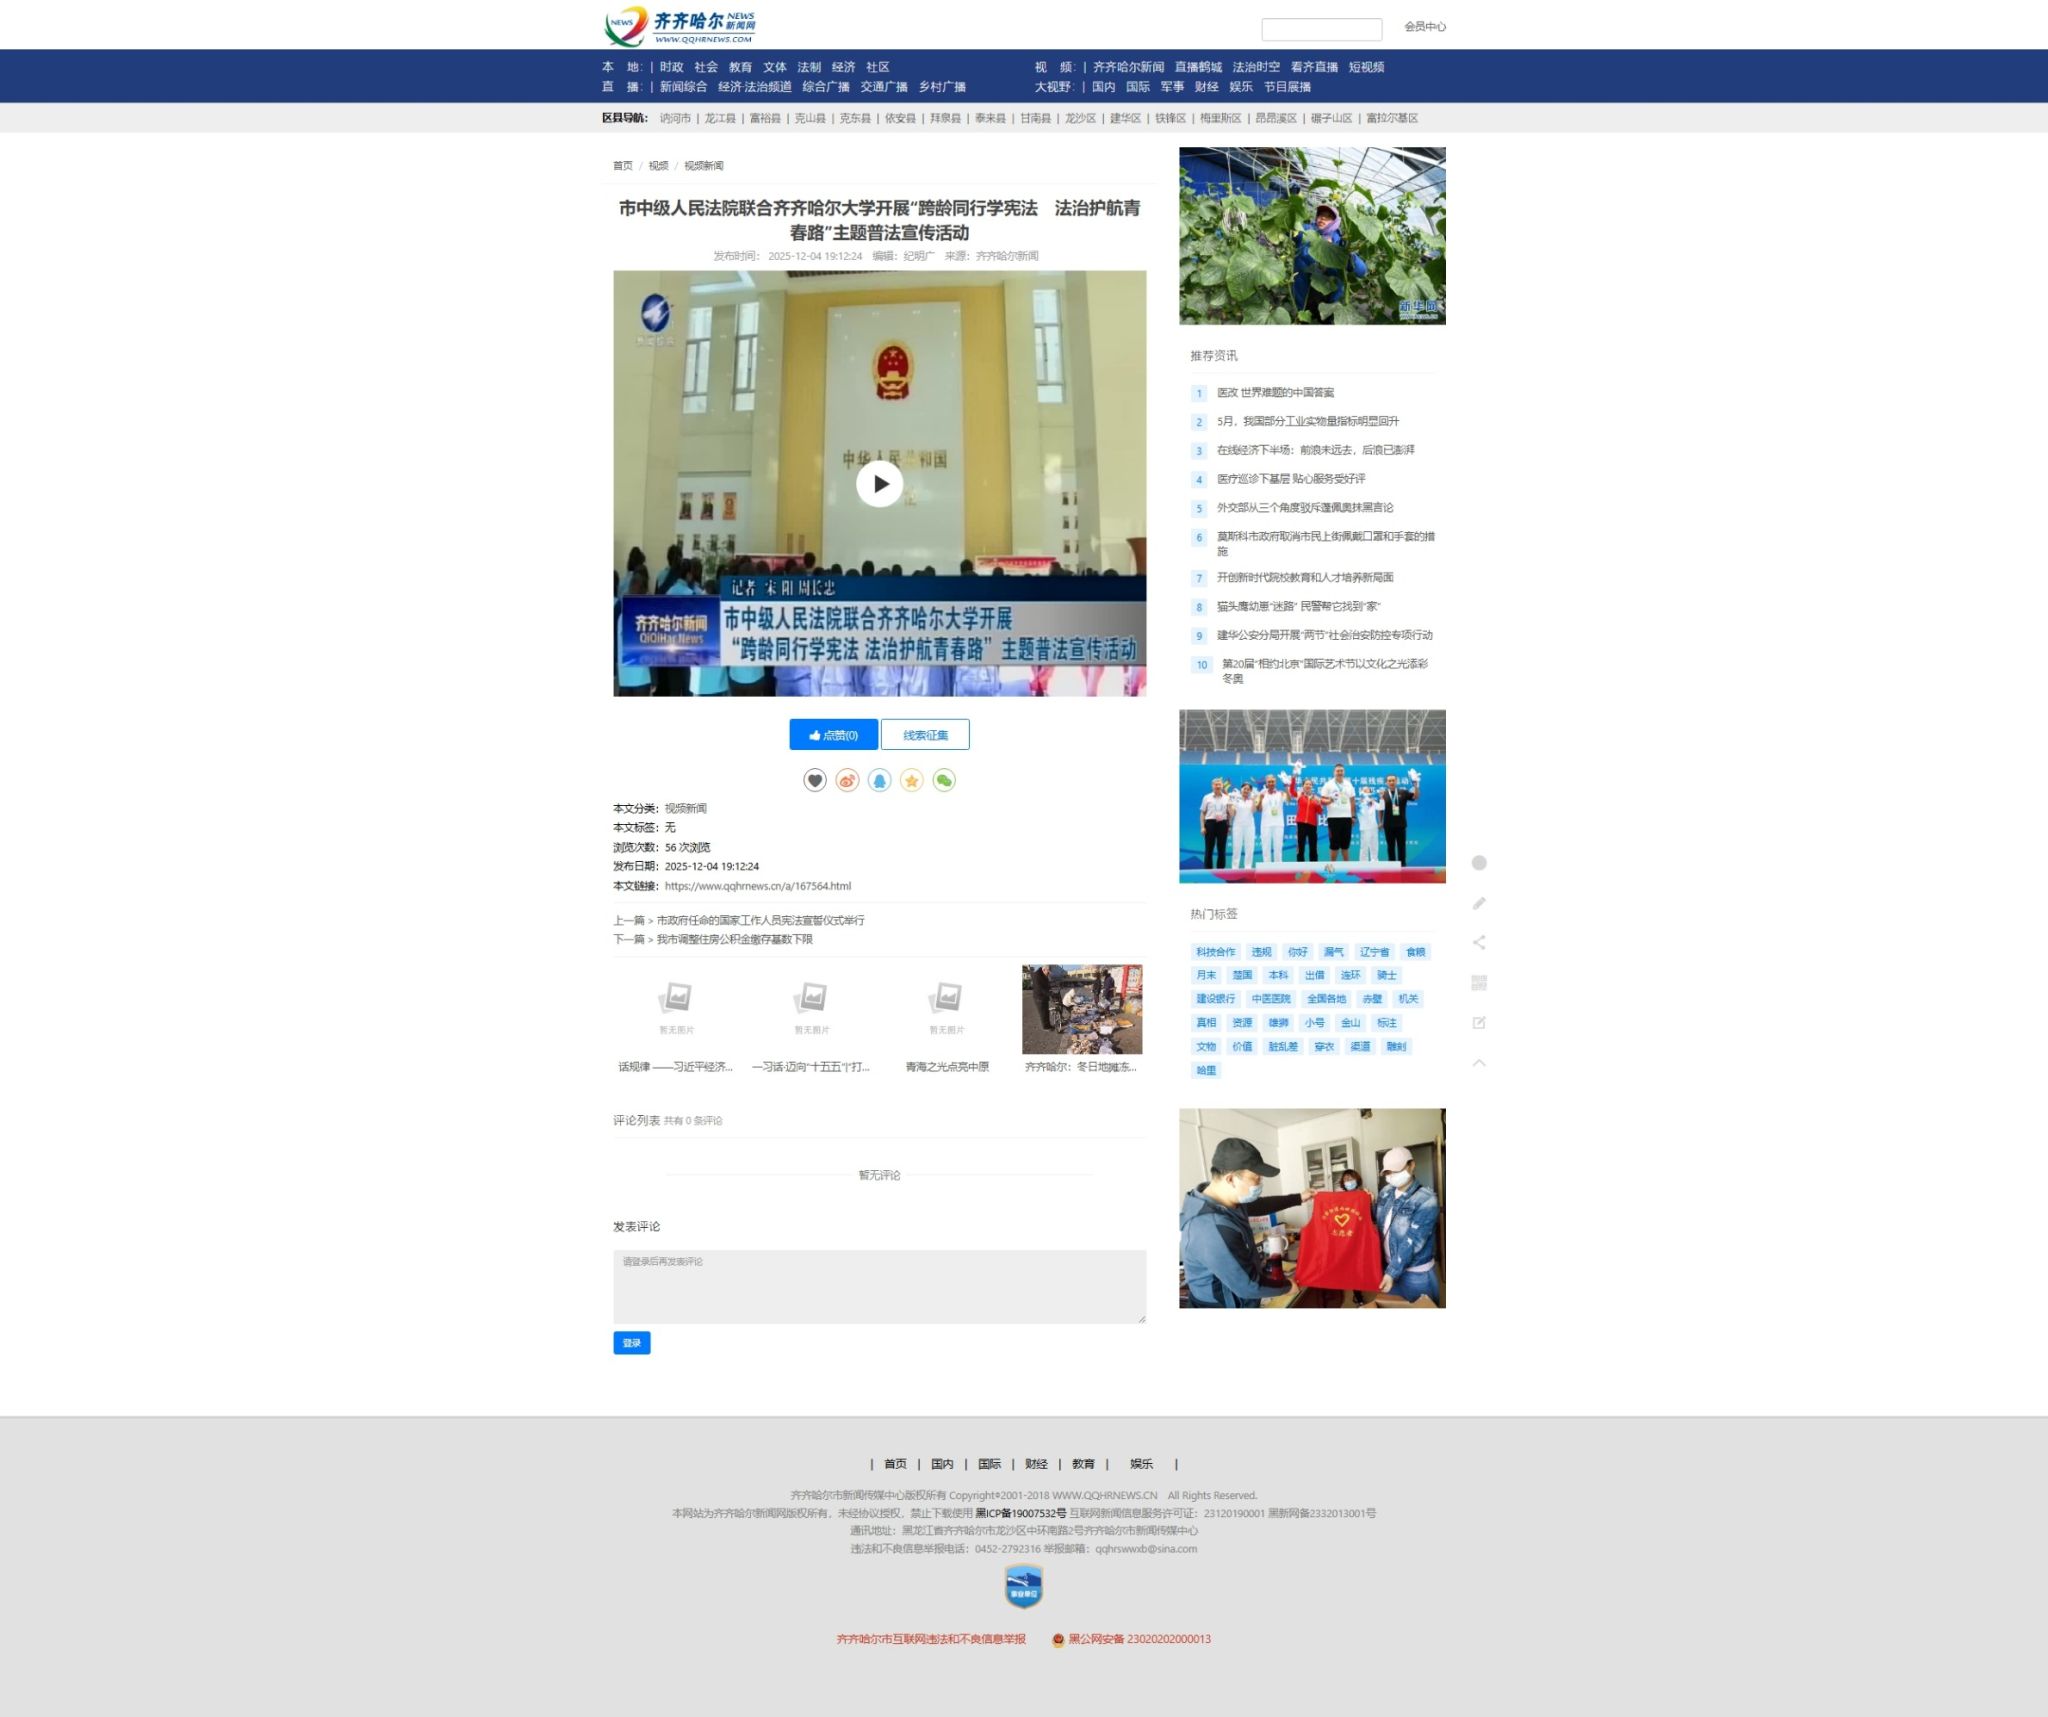The image size is (2048, 1717).
Task: Select 龙沙区 in district navigation
Action: [x=1080, y=118]
